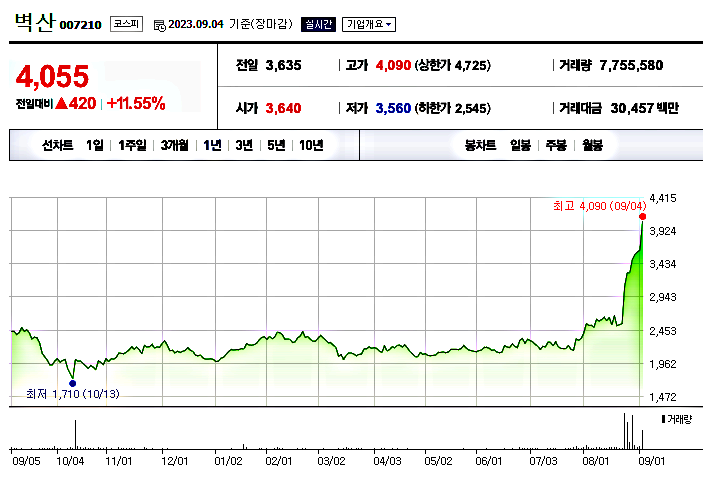Click the calendar icon beside 2023.09.04
Screen dimensions: 703x482
[159, 25]
